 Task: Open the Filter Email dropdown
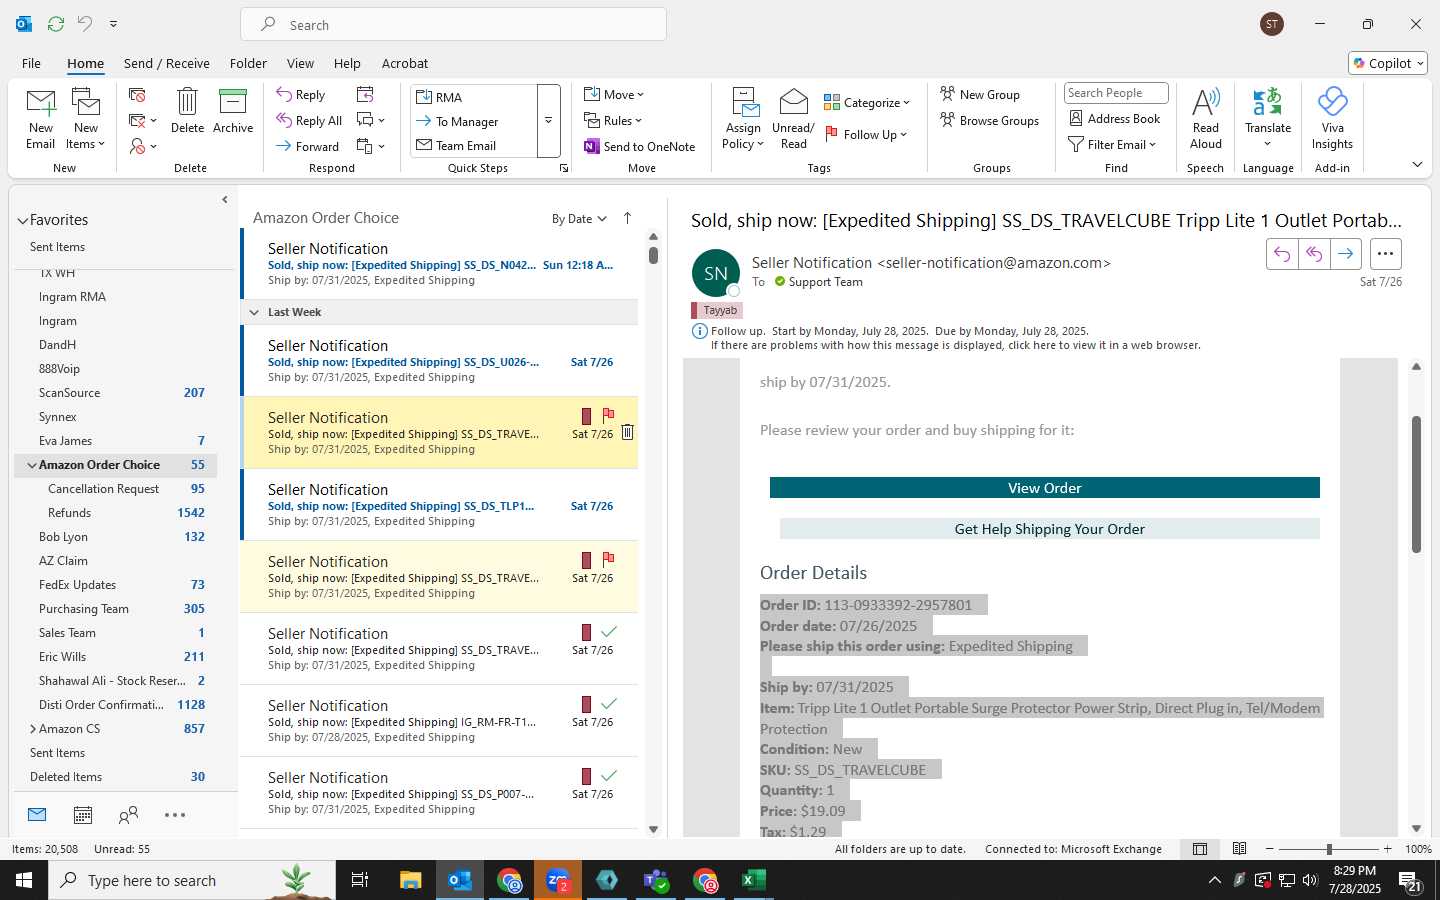click(1113, 145)
